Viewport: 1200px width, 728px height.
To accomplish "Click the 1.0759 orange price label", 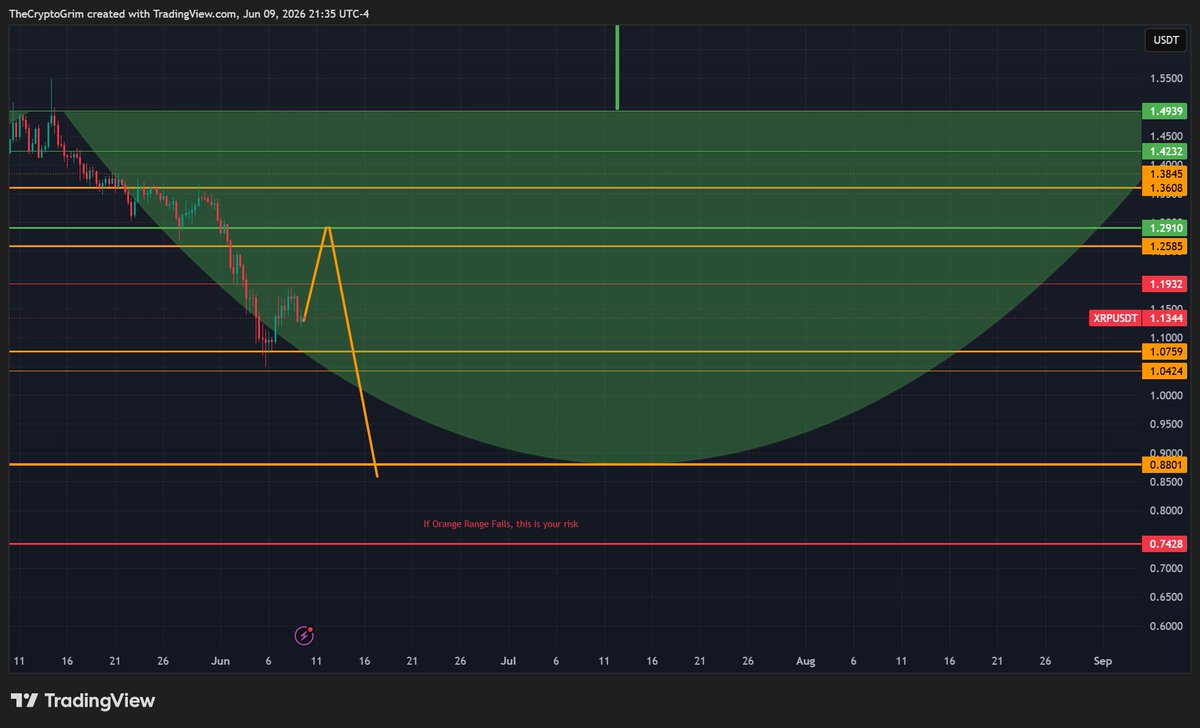I will click(1164, 352).
